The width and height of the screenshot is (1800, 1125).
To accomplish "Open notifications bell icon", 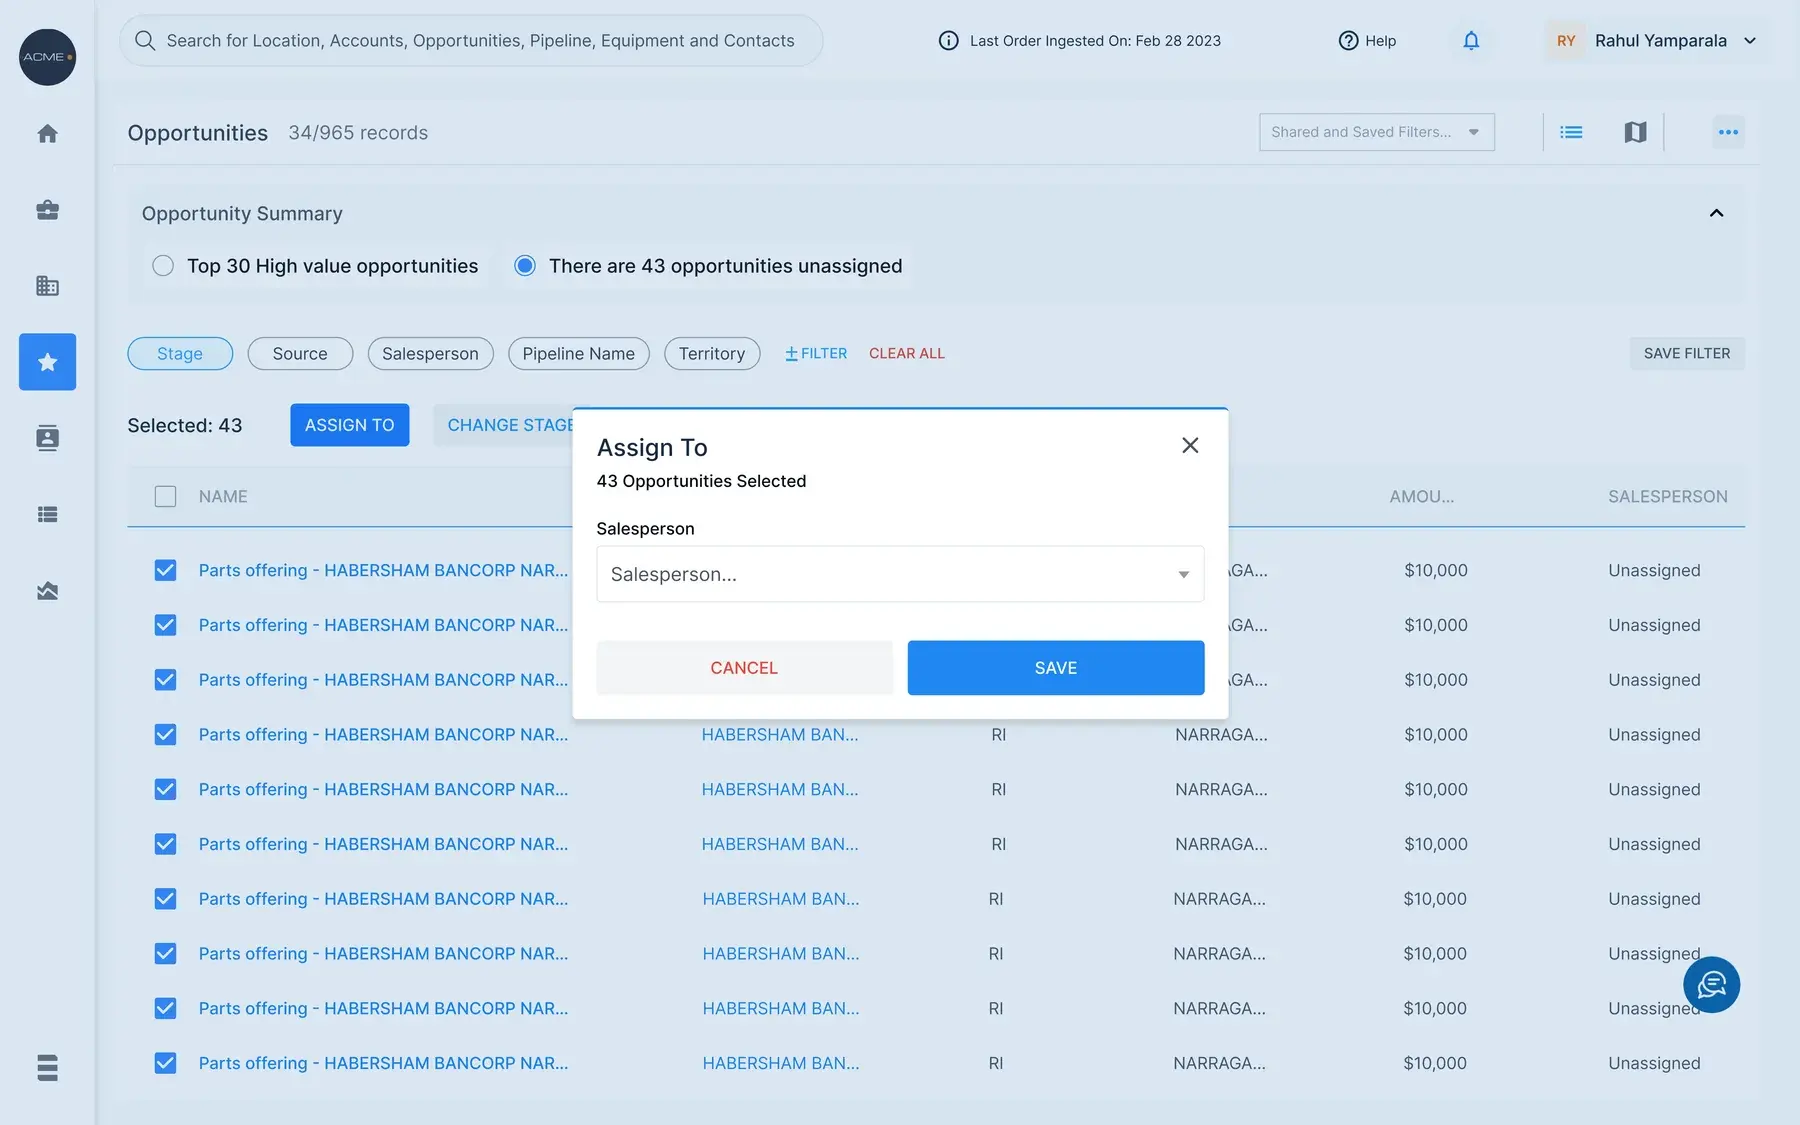I will pos(1471,40).
